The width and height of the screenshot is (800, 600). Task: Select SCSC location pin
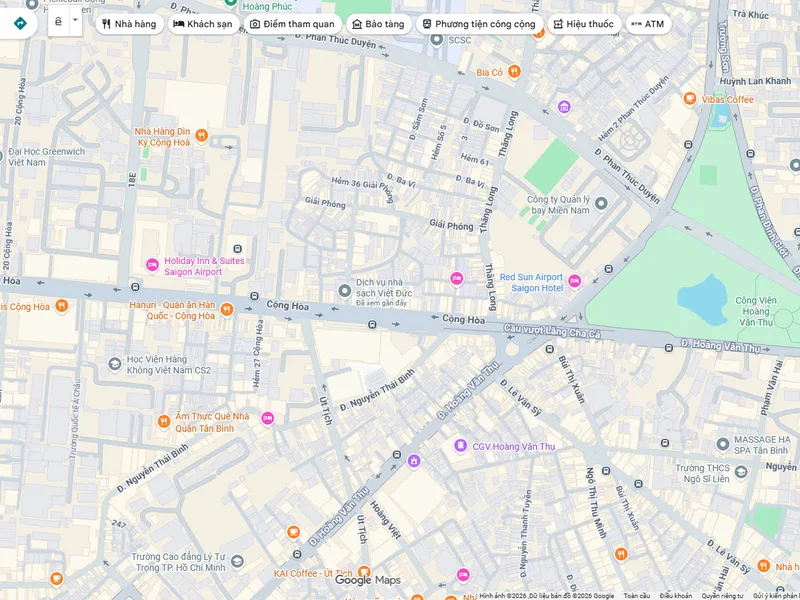436,39
